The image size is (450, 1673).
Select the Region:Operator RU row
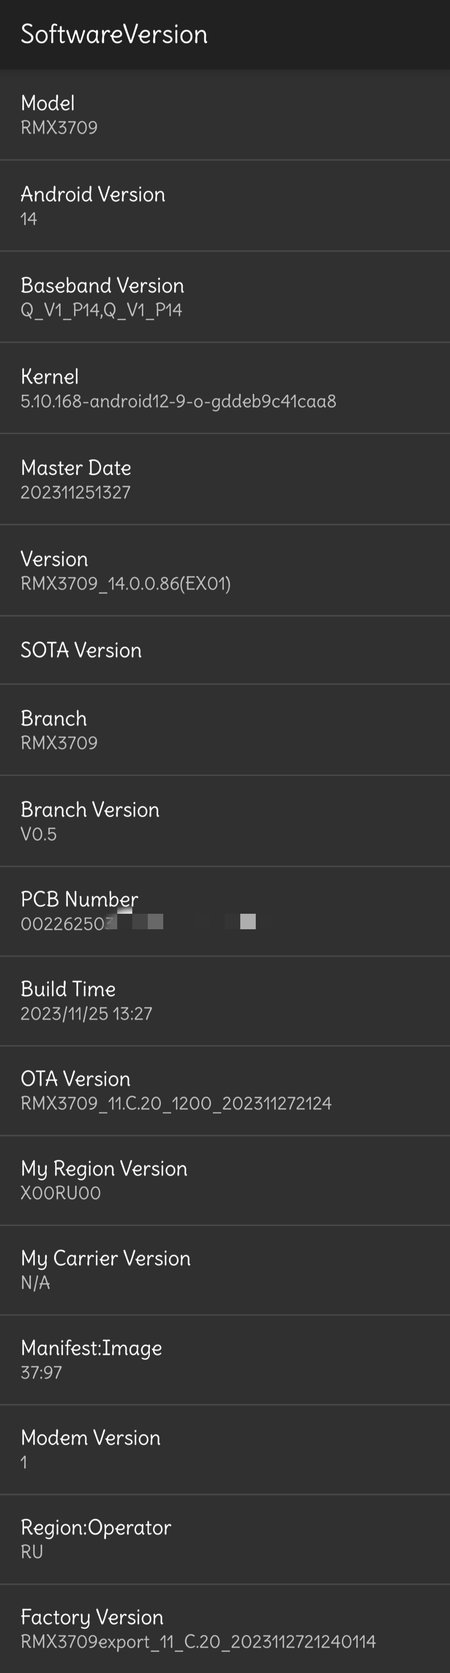(225, 1540)
